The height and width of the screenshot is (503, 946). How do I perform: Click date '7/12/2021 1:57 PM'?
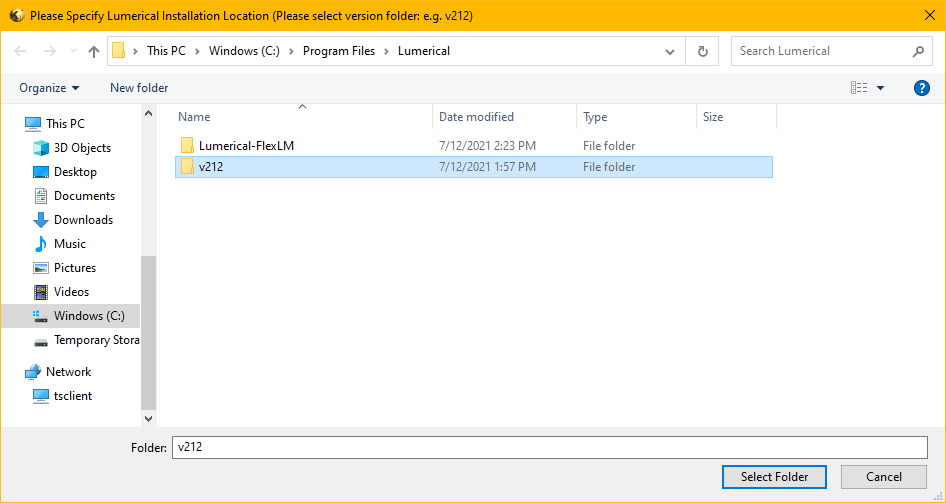(x=487, y=167)
